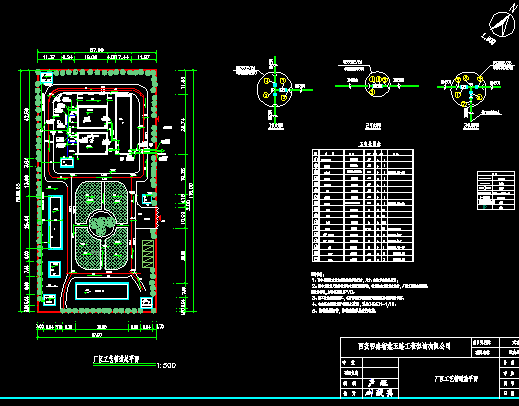
Task: Select the underlined plan title beside 1:500
Action: click(x=116, y=359)
